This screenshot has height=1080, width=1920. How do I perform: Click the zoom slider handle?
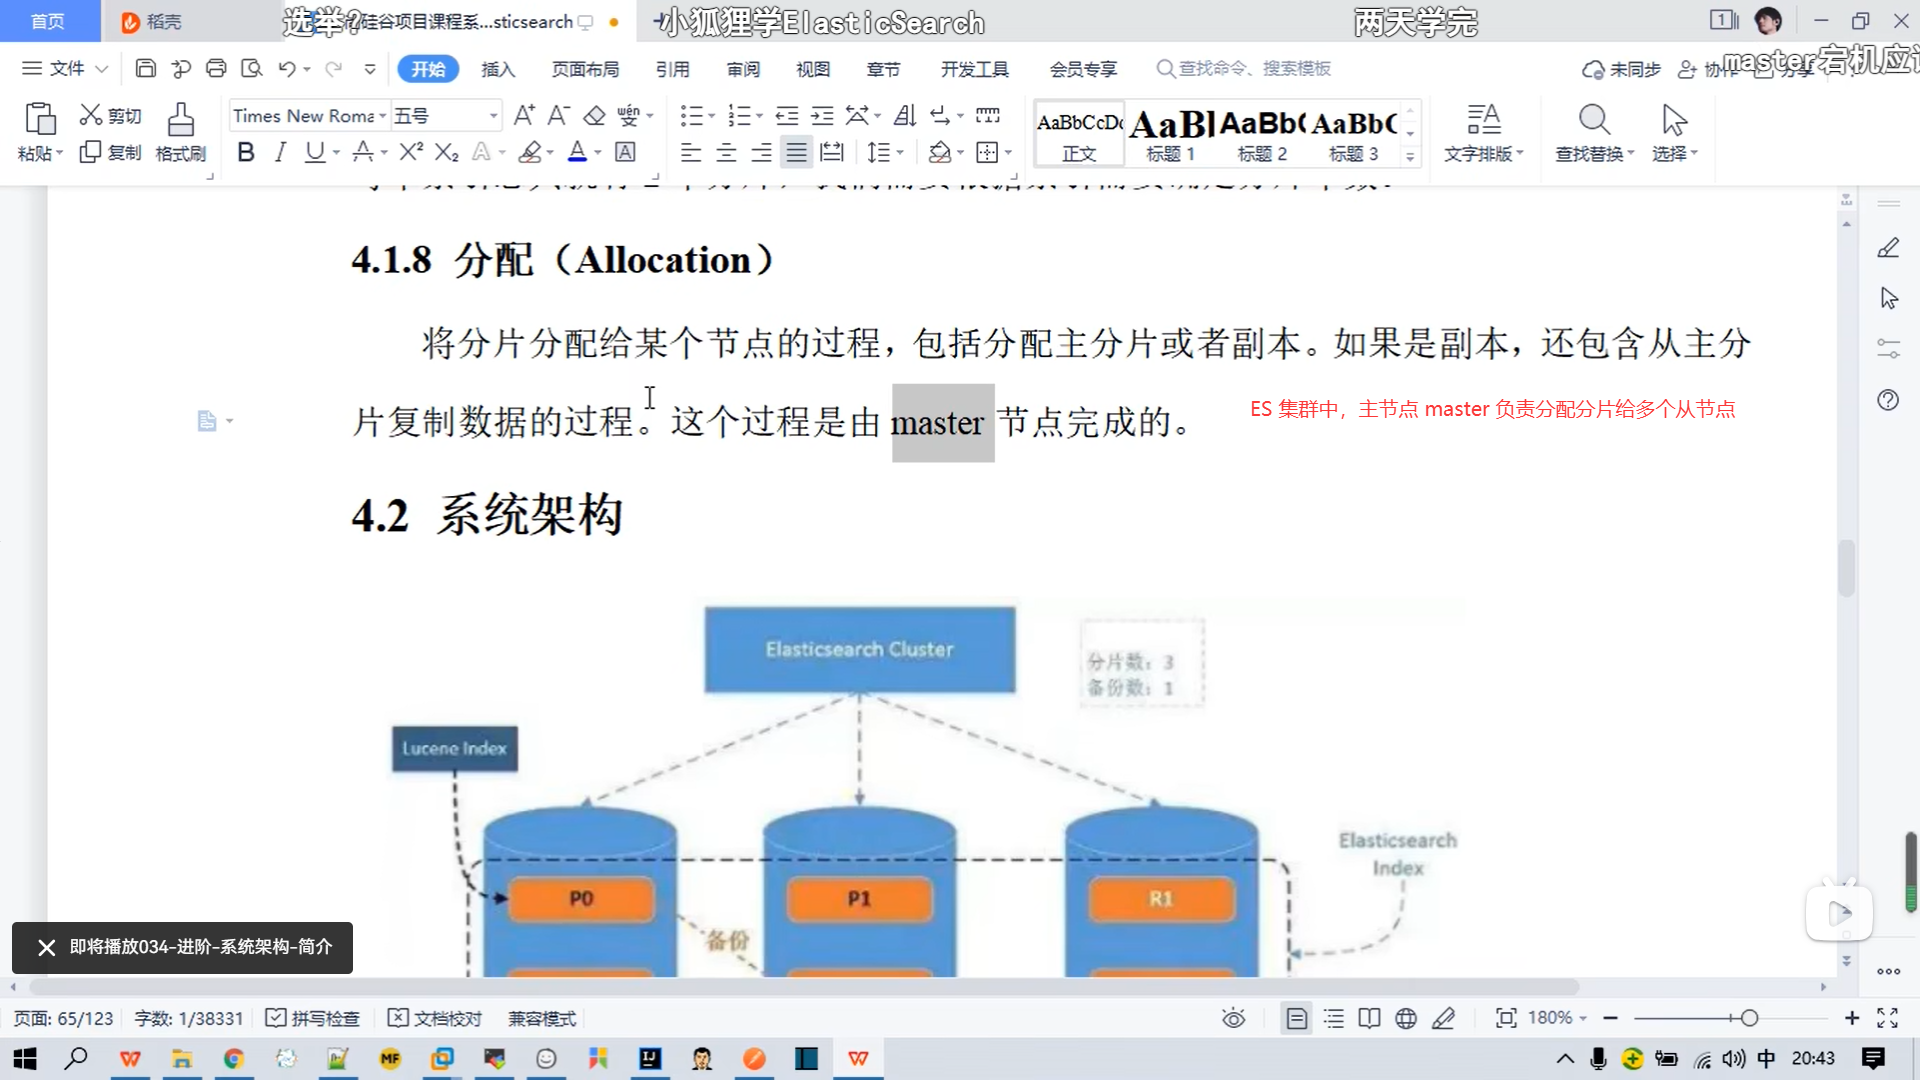click(x=1749, y=1018)
